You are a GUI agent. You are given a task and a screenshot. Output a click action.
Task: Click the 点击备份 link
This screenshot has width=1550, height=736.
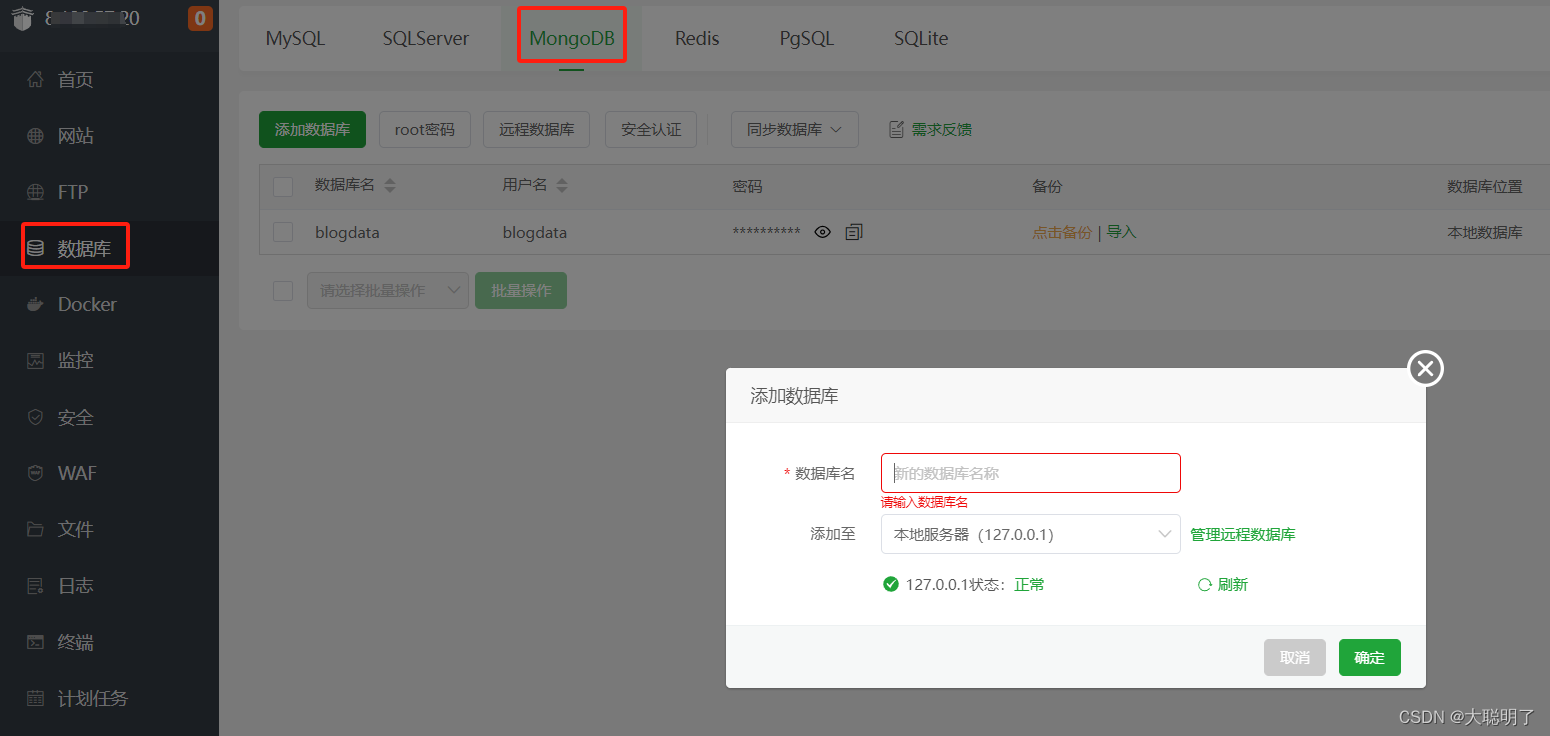(x=1062, y=232)
